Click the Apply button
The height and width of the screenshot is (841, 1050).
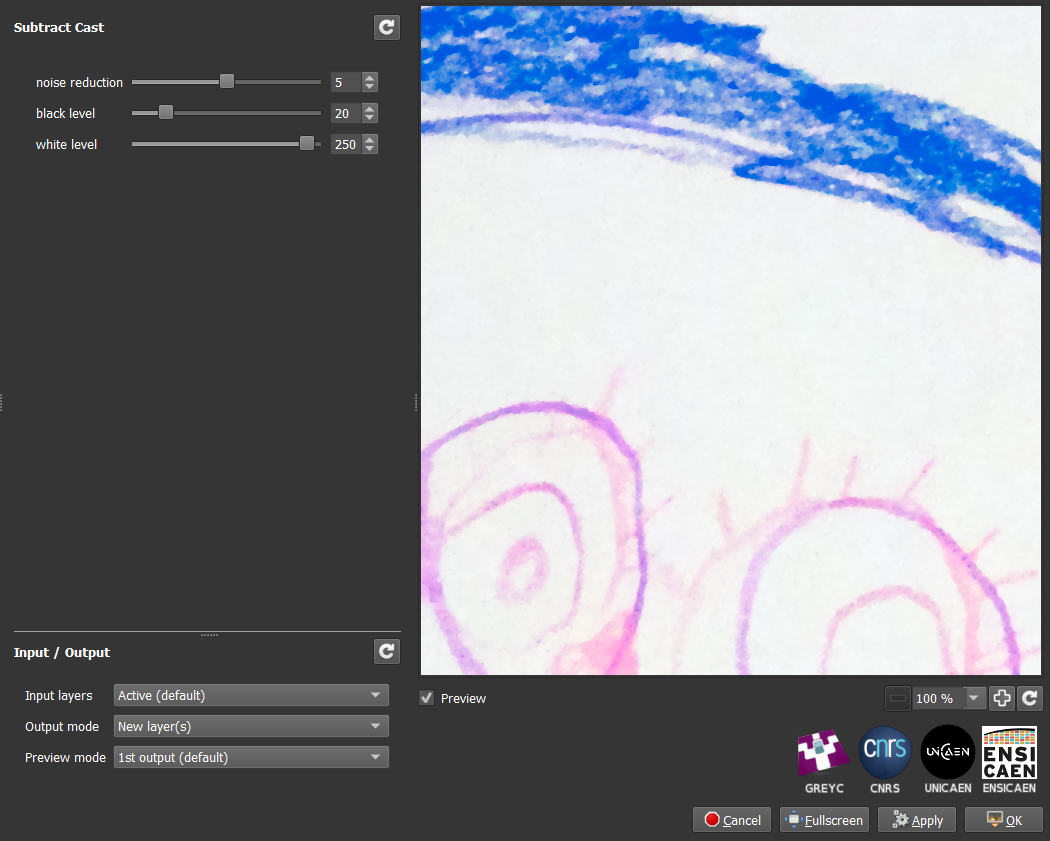tap(917, 820)
